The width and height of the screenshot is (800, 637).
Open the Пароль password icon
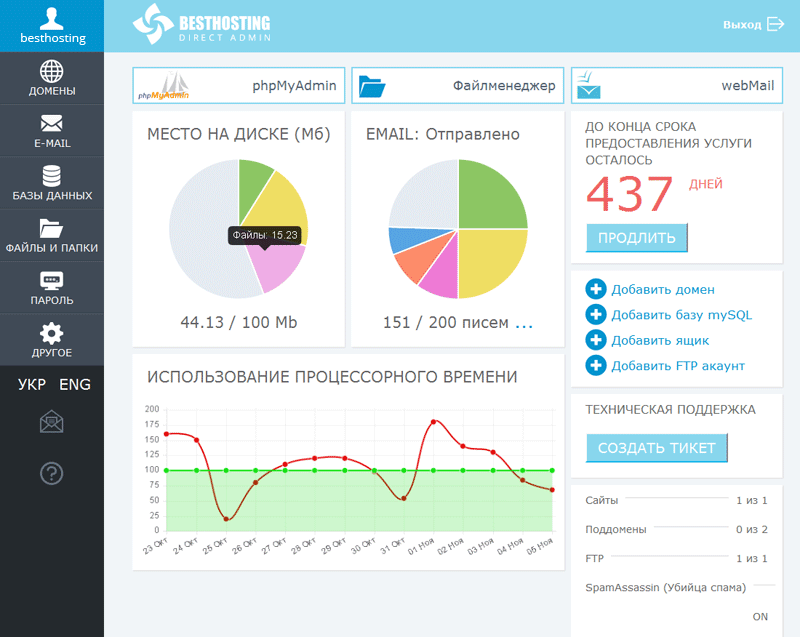tap(52, 281)
